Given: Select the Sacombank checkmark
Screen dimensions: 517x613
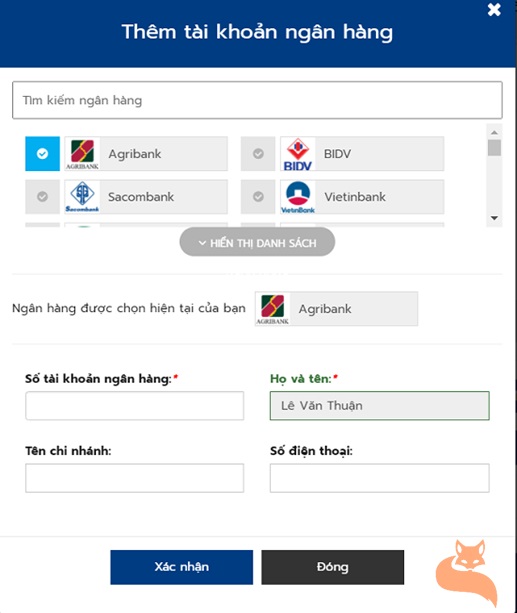Looking at the screenshot, I should [43, 197].
